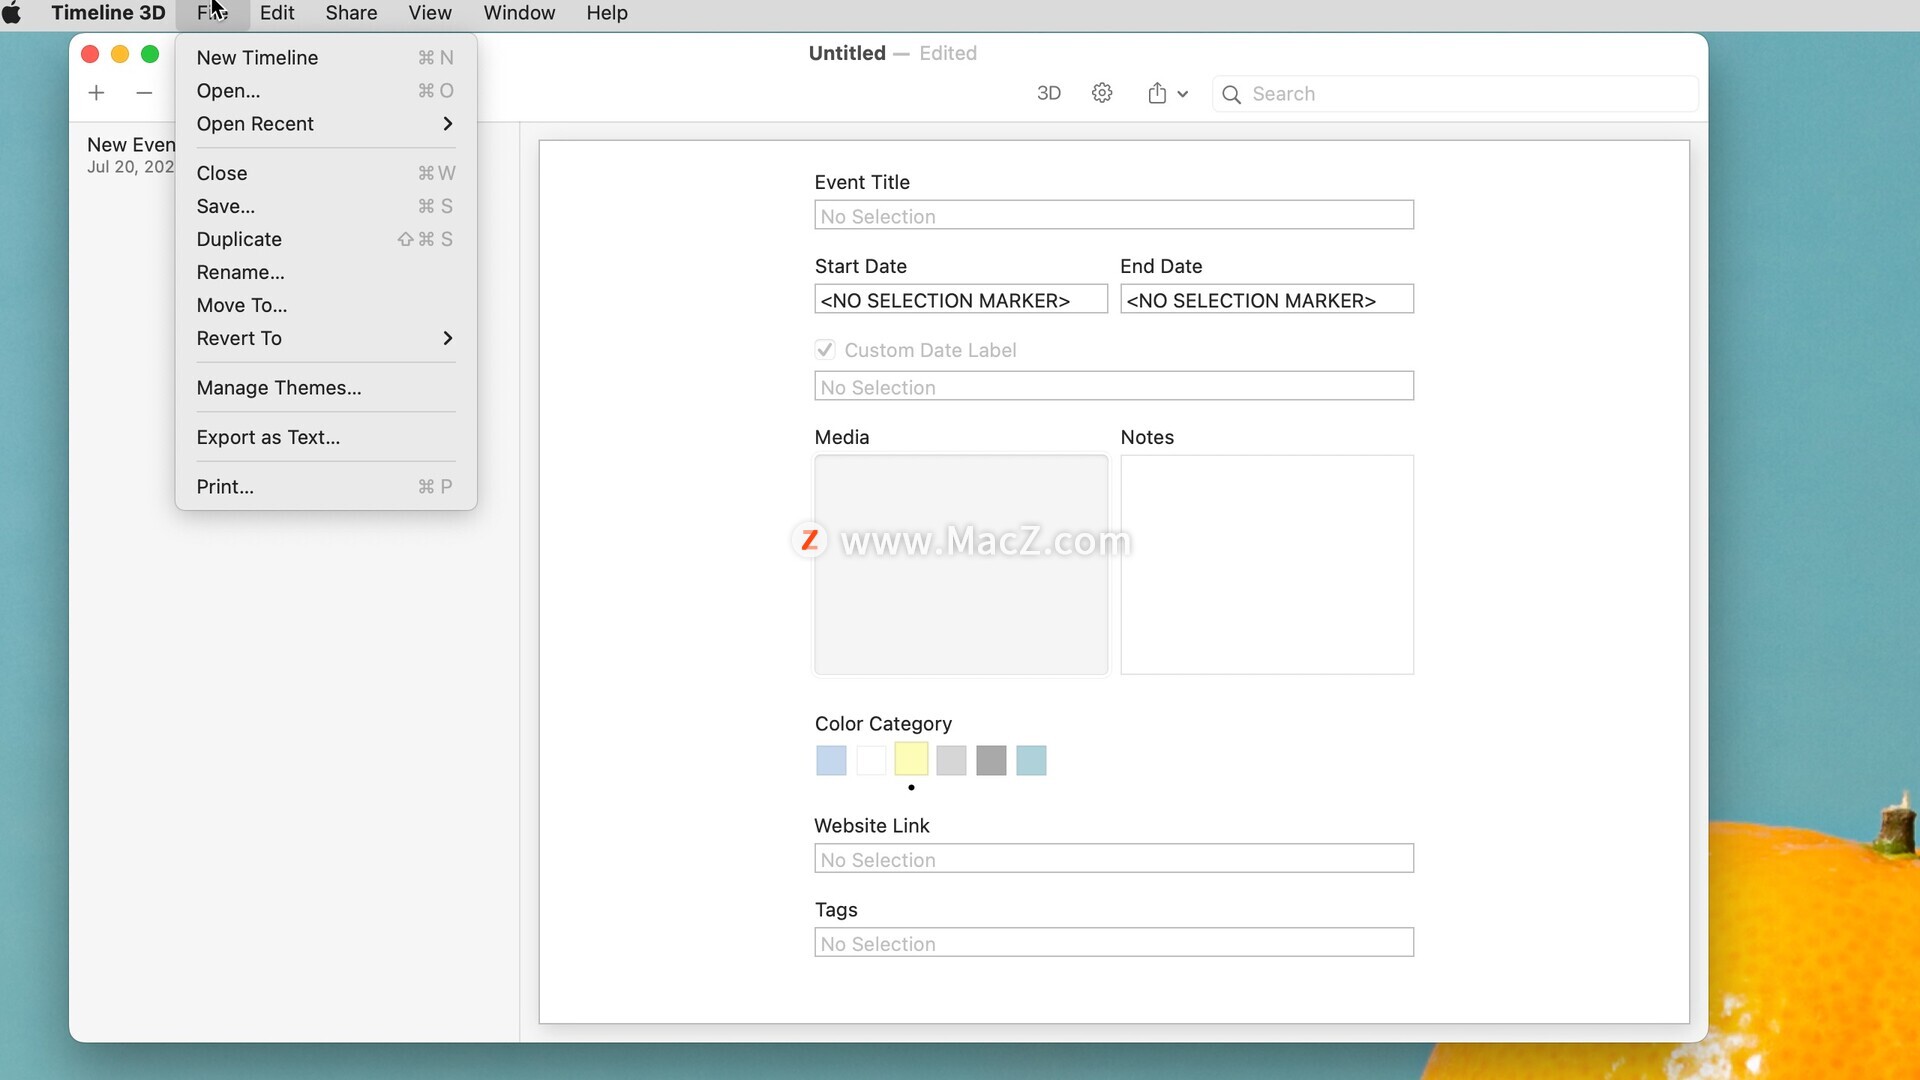Select the light blue color swatch
1920x1080 pixels.
[x=831, y=761]
